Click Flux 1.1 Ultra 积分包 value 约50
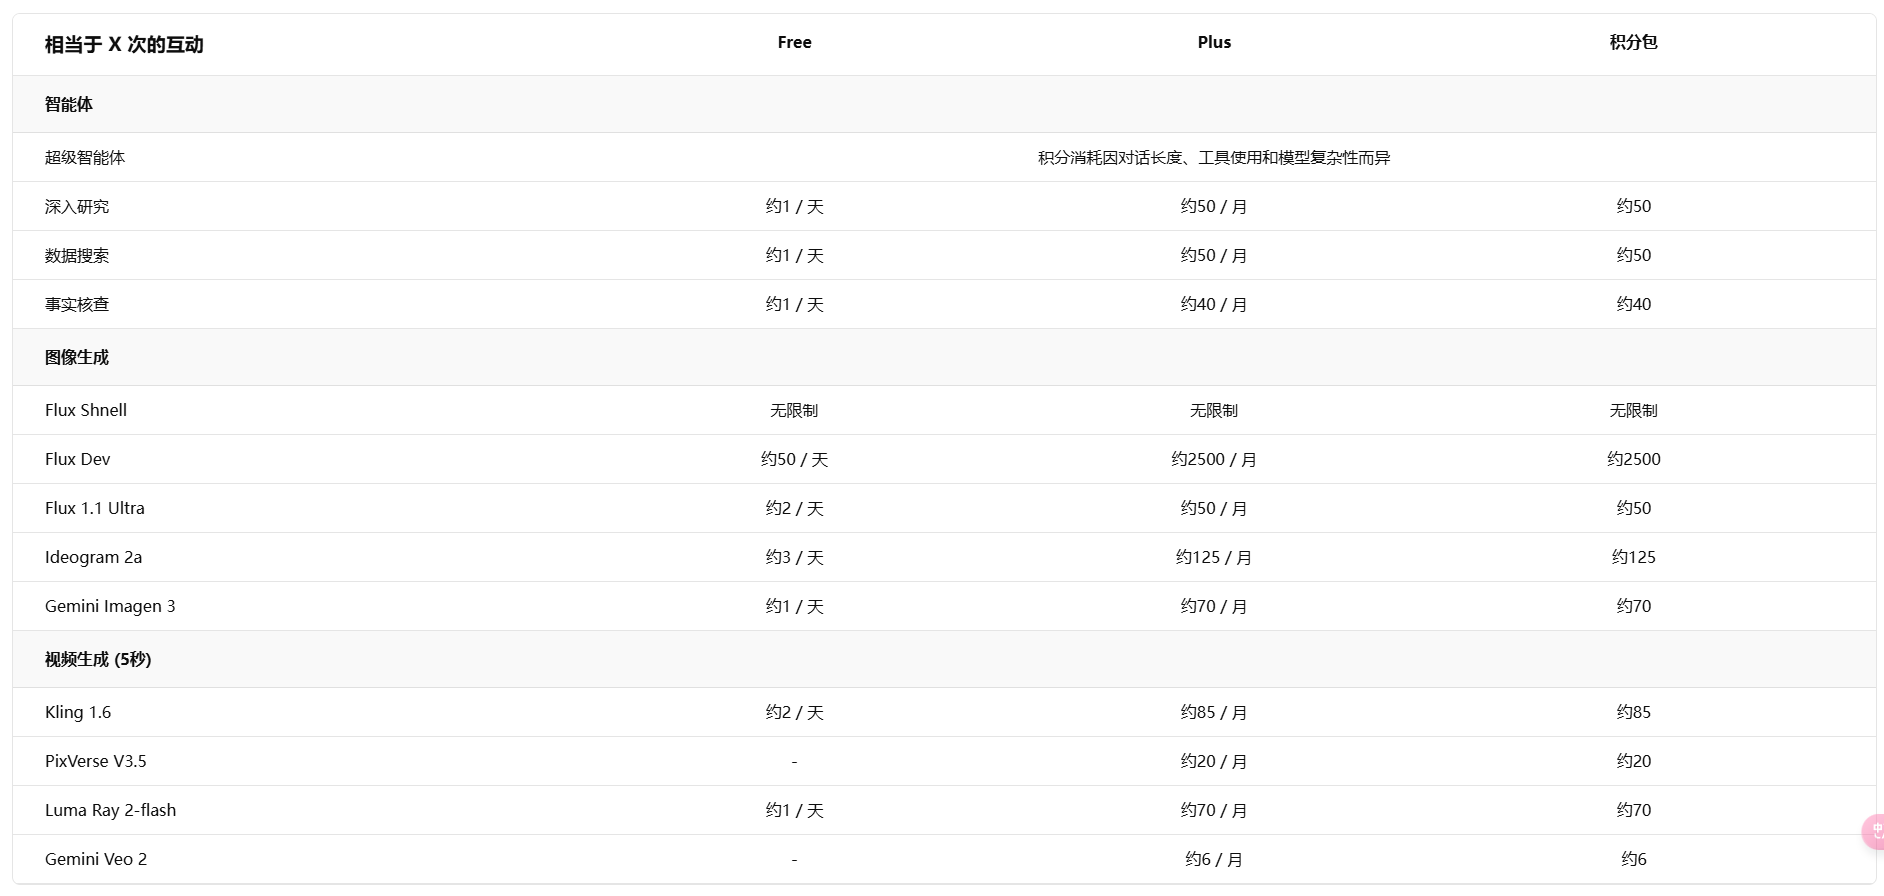This screenshot has height=896, width=1884. point(1633,508)
